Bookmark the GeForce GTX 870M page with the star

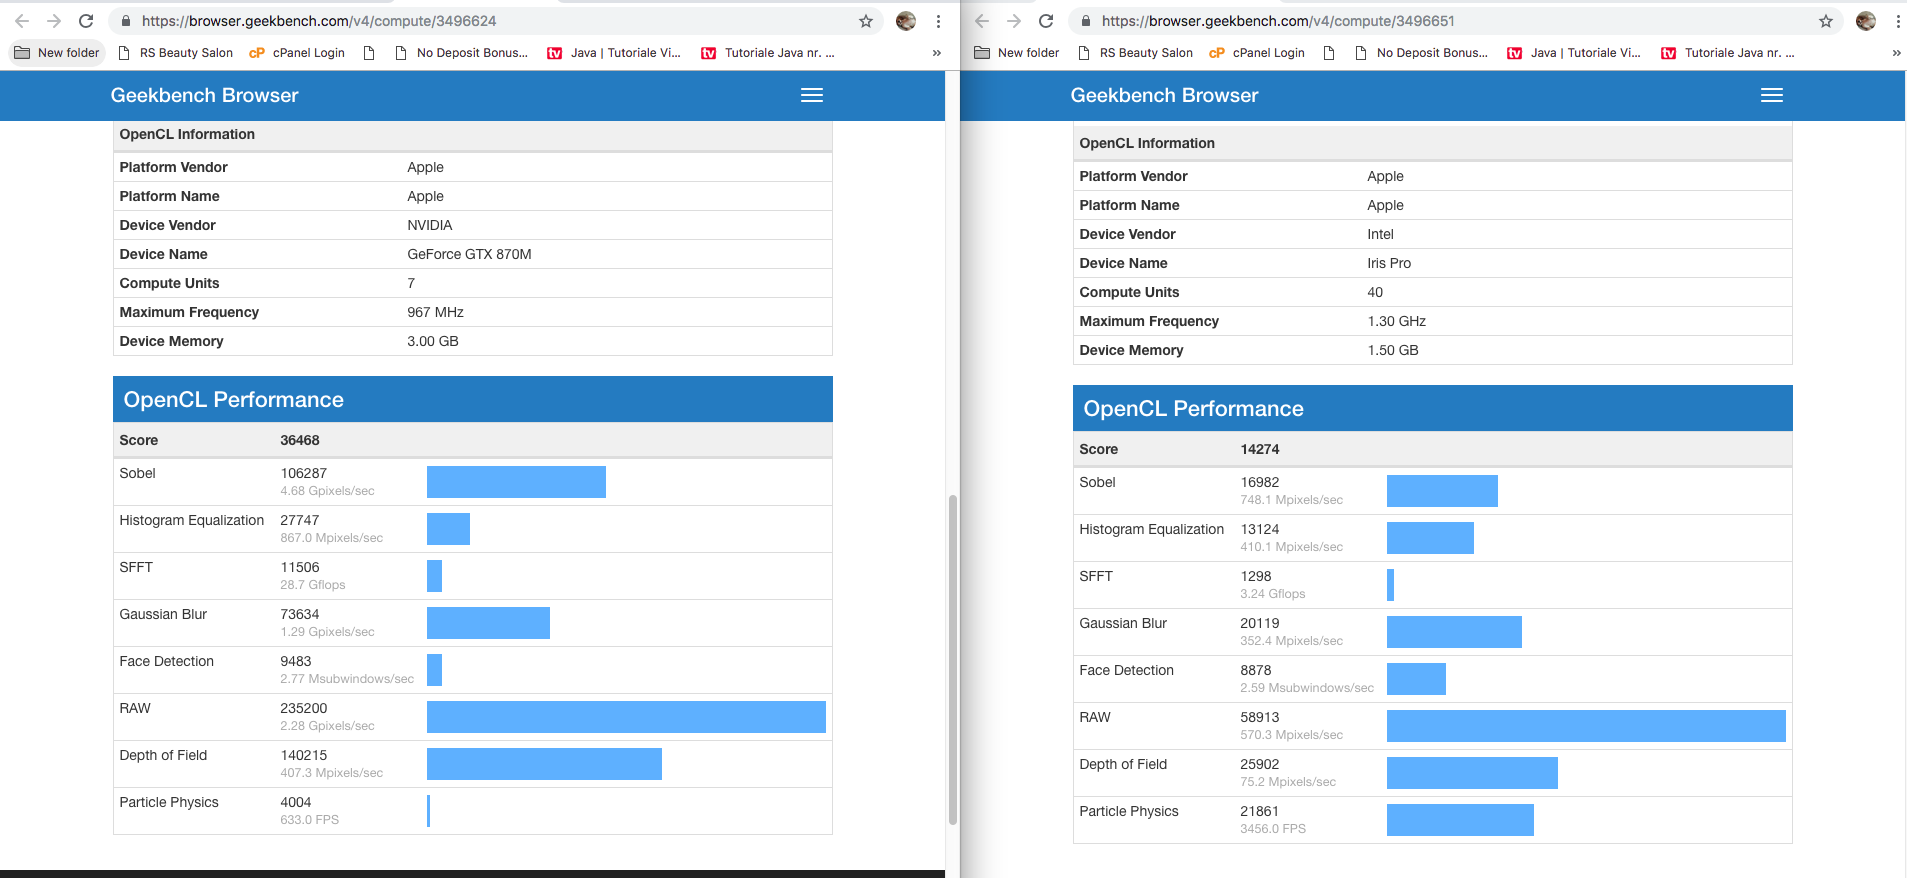tap(866, 21)
